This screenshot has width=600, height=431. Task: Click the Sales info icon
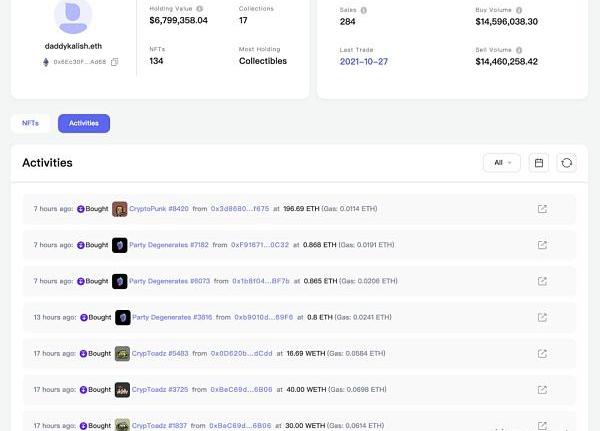pos(362,9)
